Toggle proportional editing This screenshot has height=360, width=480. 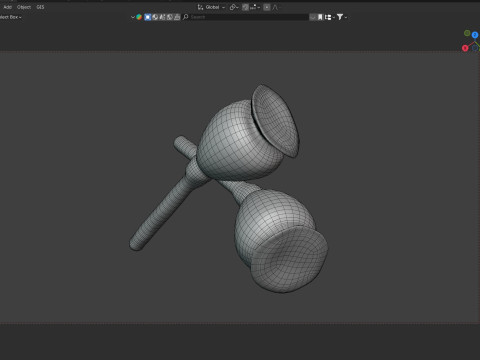tap(267, 7)
